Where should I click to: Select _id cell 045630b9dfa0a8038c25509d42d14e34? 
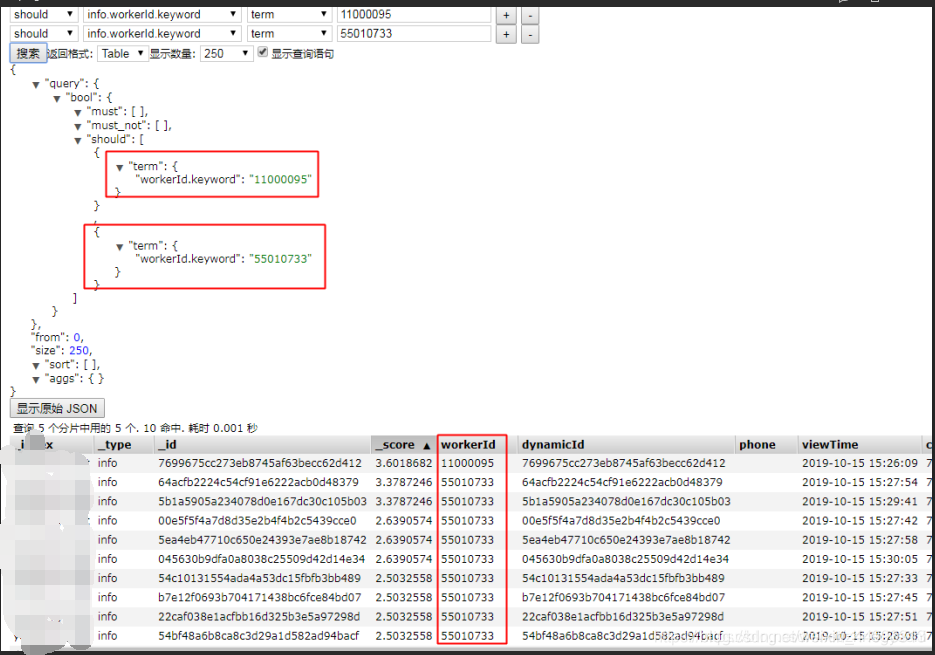261,559
